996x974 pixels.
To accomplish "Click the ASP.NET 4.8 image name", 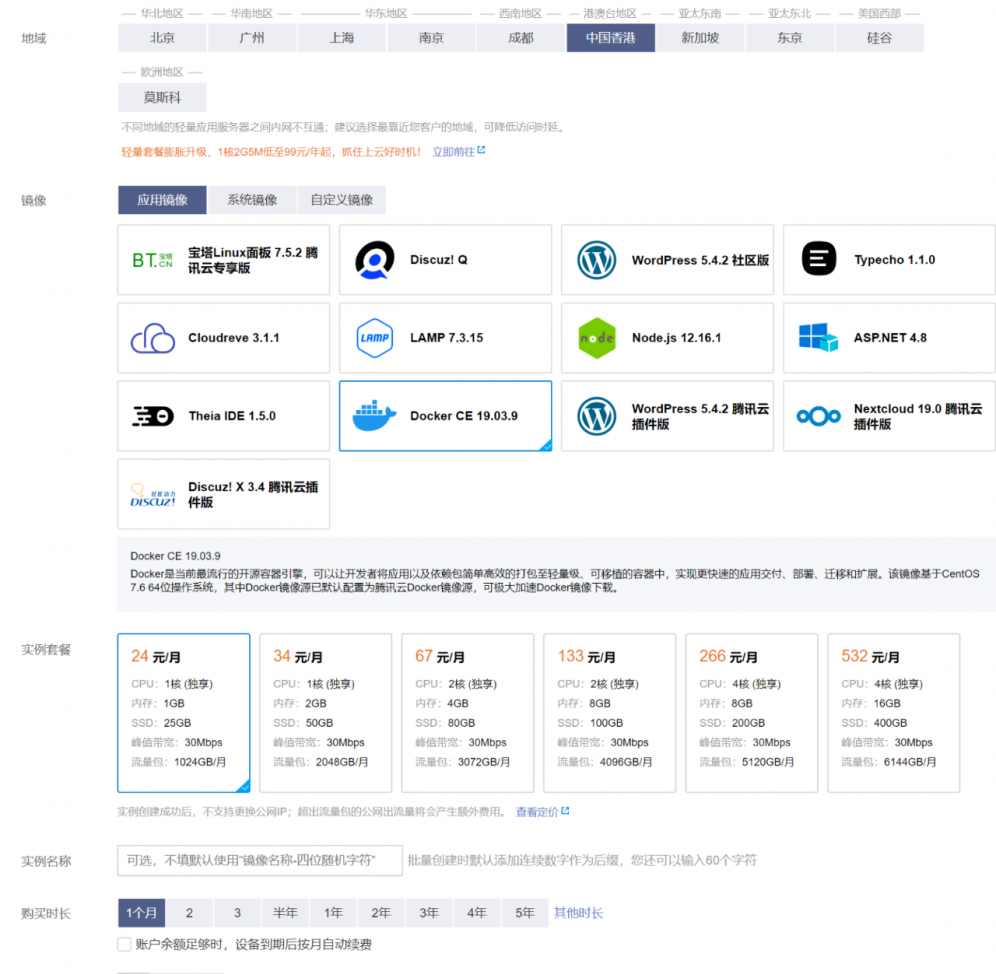I will (x=890, y=338).
